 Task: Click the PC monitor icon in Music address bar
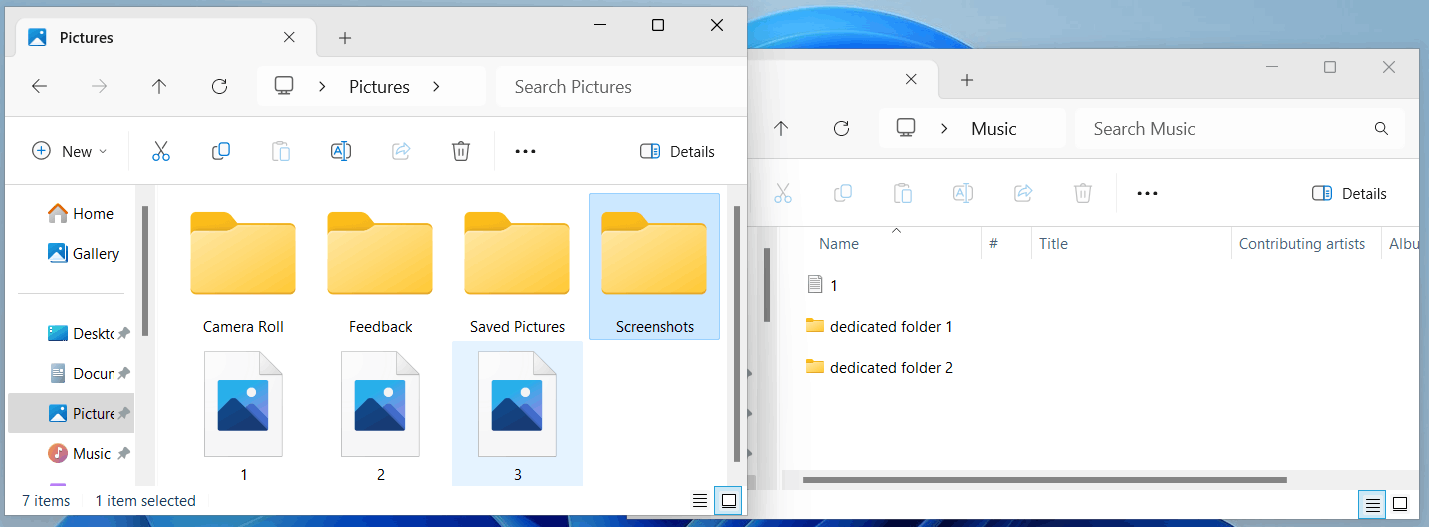point(906,128)
